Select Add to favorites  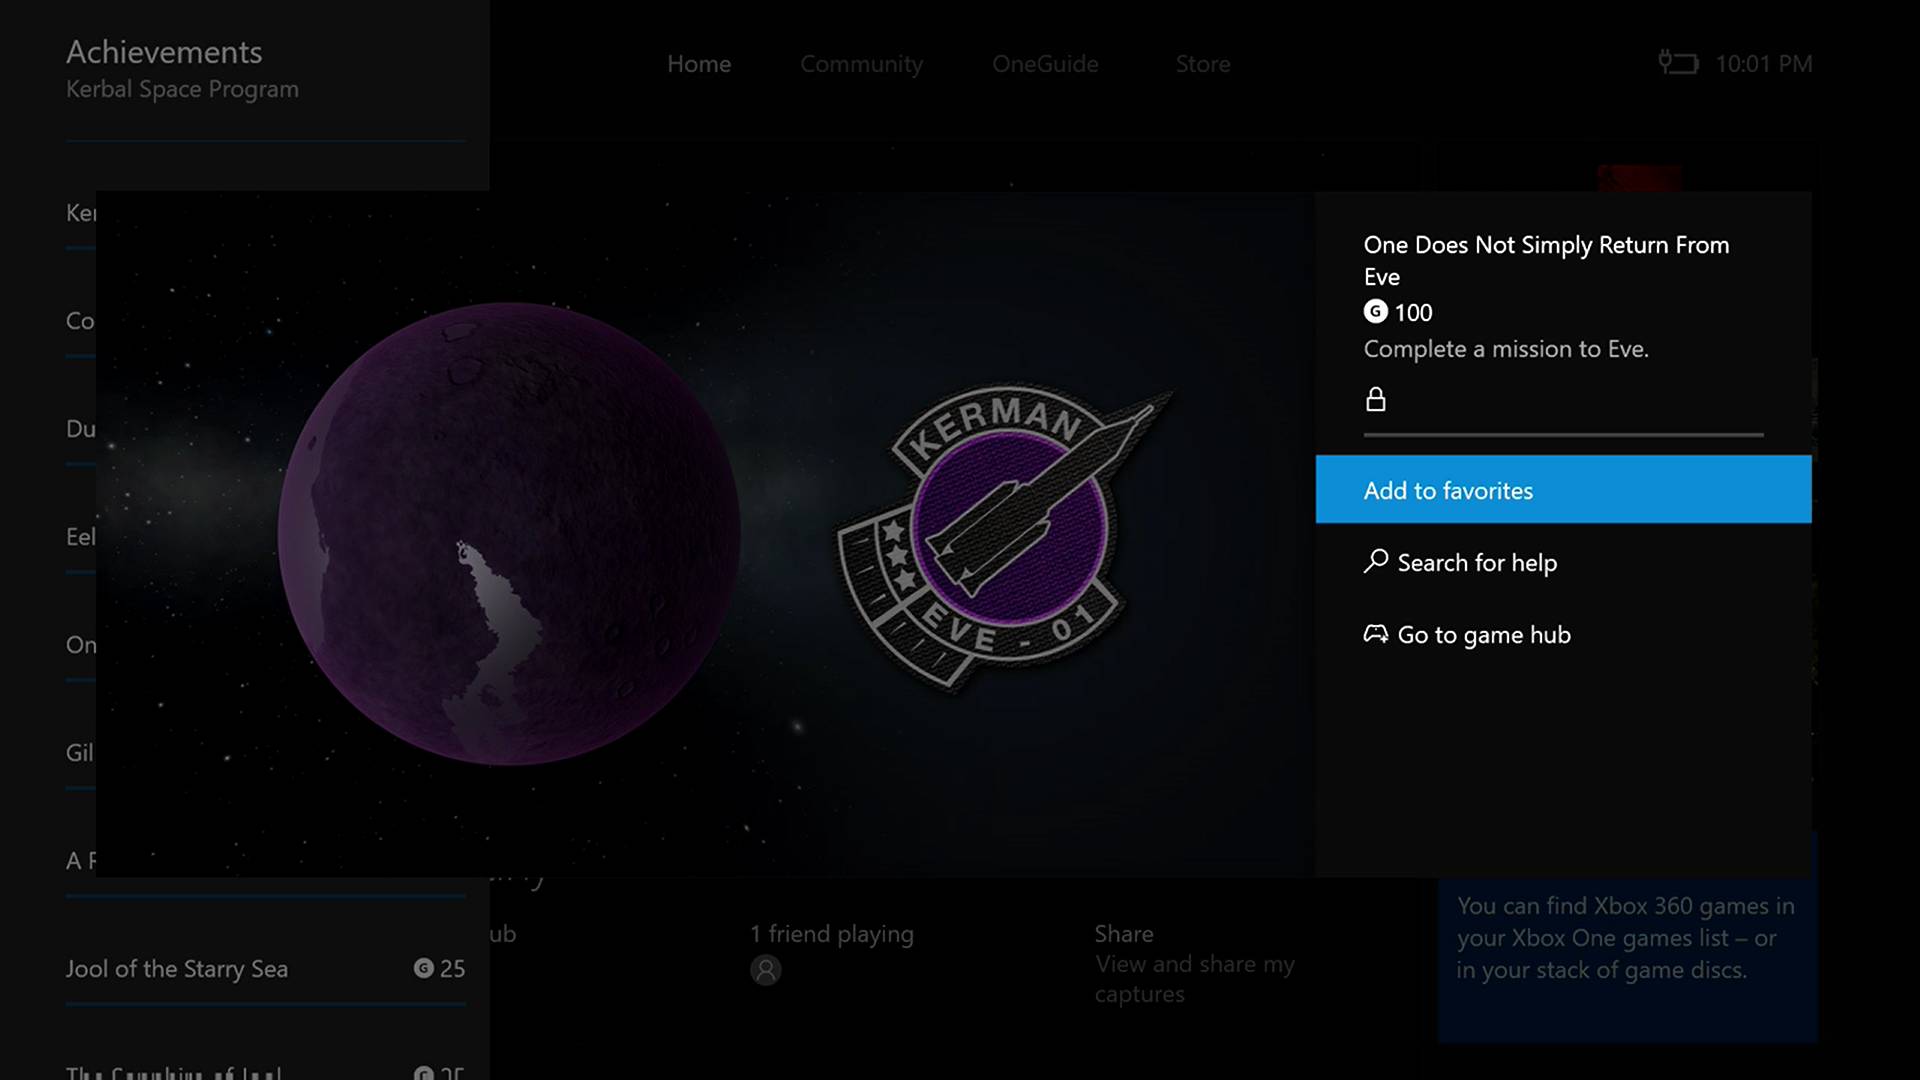[x=1563, y=489]
